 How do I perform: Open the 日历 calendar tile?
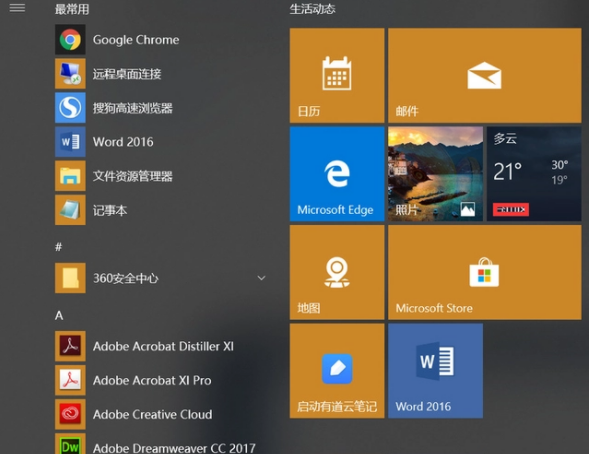point(337,75)
